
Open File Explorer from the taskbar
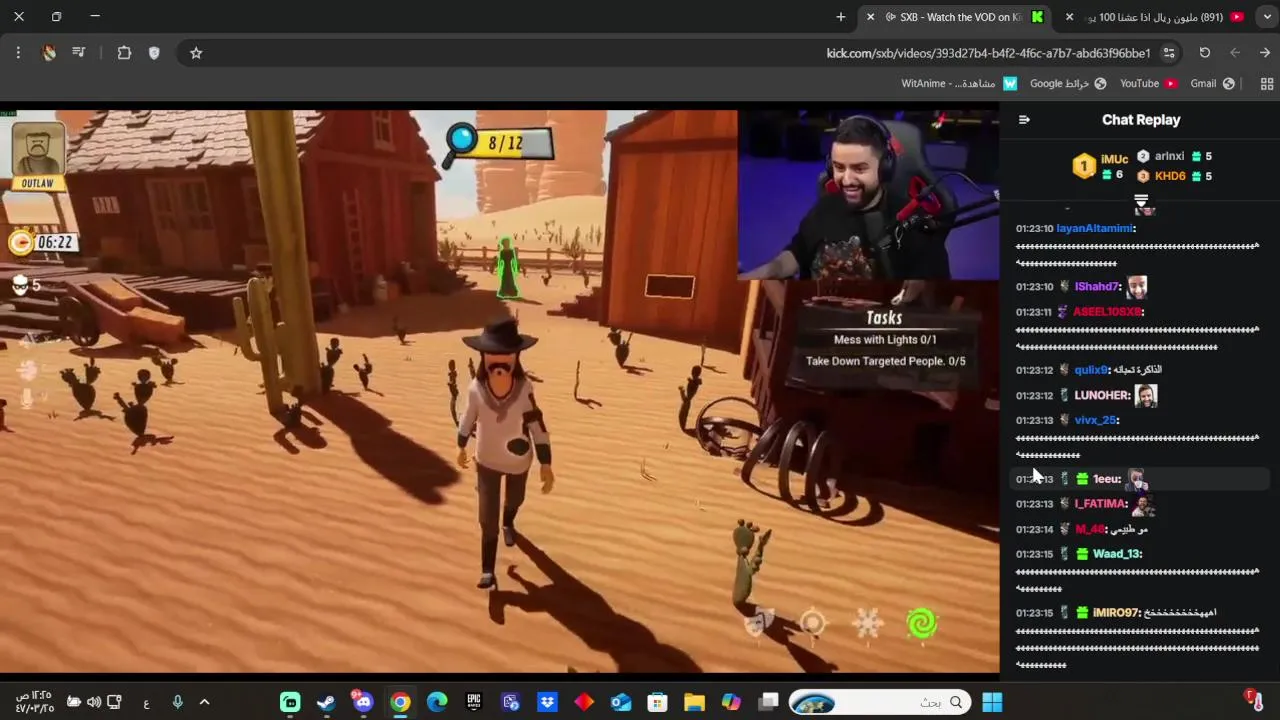tap(694, 703)
